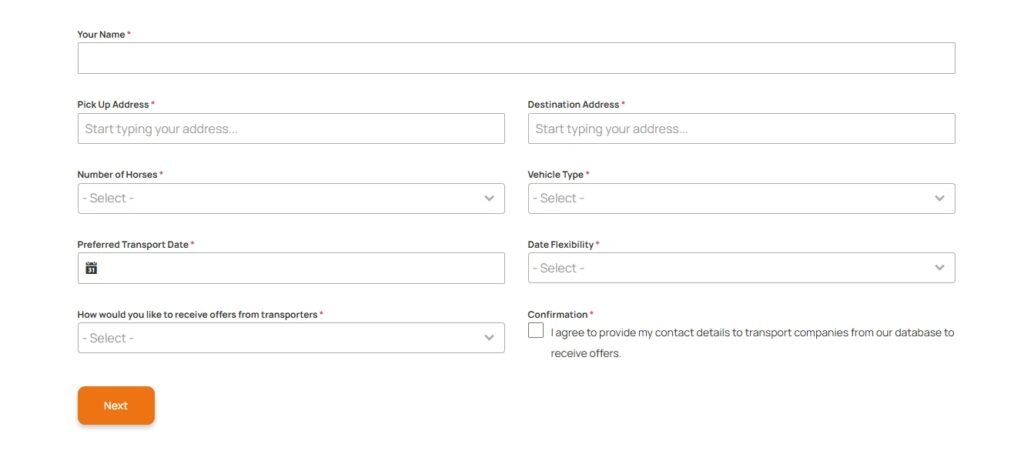Click the Preferred Transport Date field
This screenshot has height=454, width=1024.
point(300,268)
